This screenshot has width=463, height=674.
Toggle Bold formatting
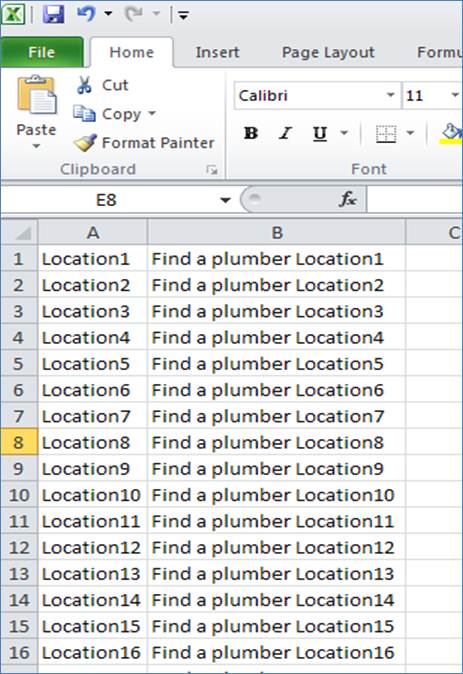tap(251, 133)
